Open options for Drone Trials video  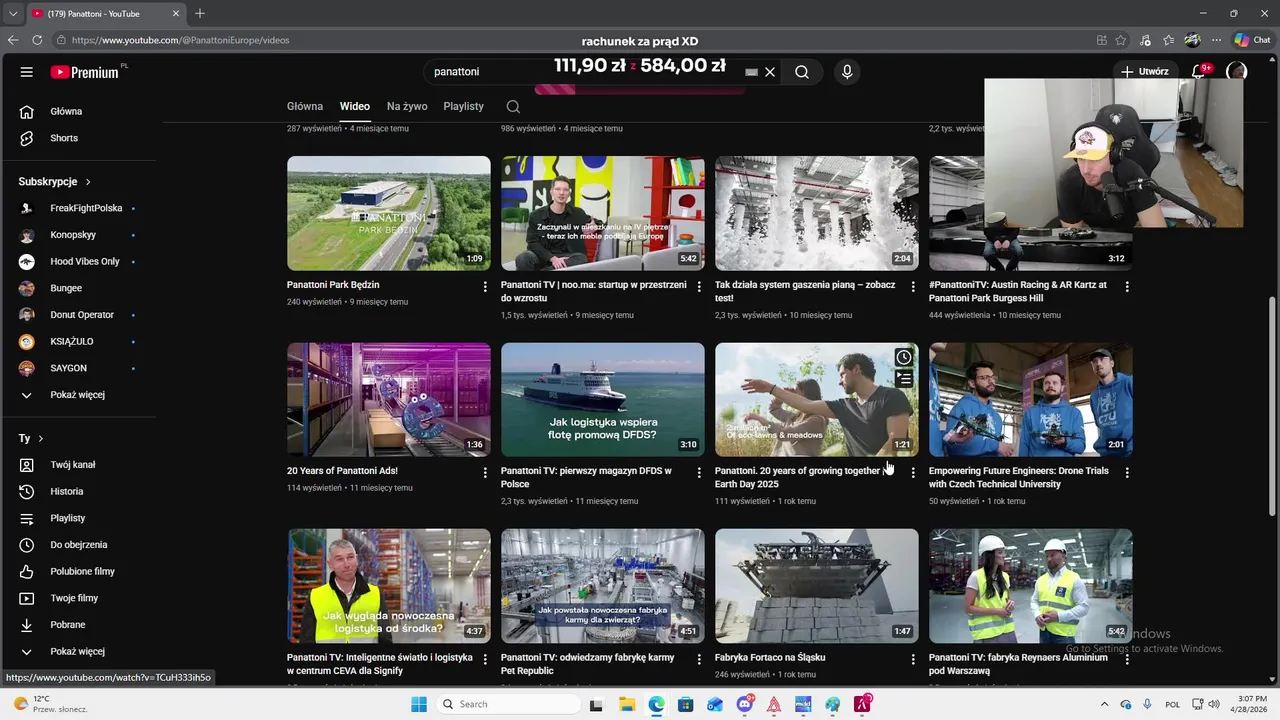[x=1127, y=472]
